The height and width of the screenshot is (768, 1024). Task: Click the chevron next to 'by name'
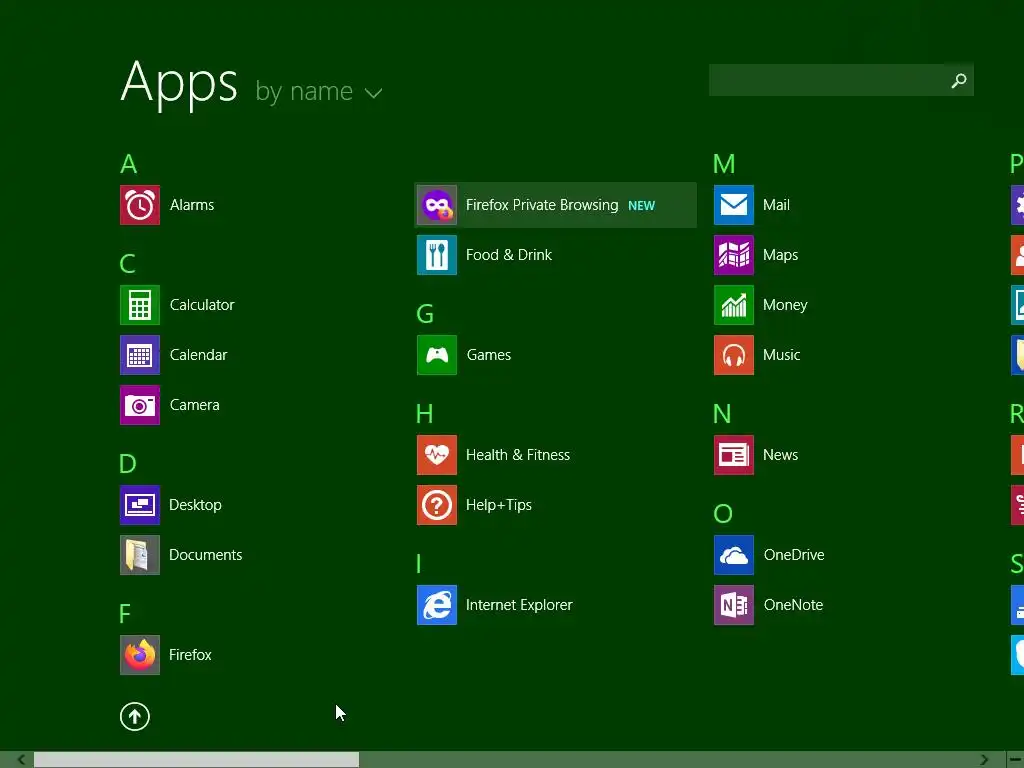click(374, 94)
